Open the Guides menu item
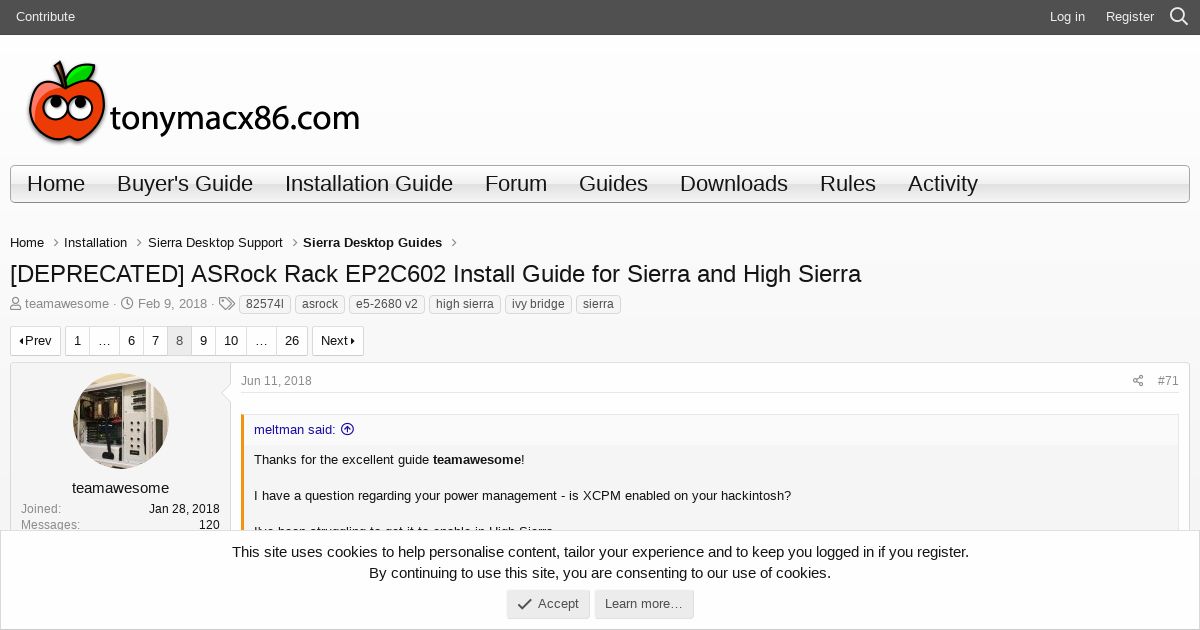Screen dimensions: 1200x630 click(613, 184)
